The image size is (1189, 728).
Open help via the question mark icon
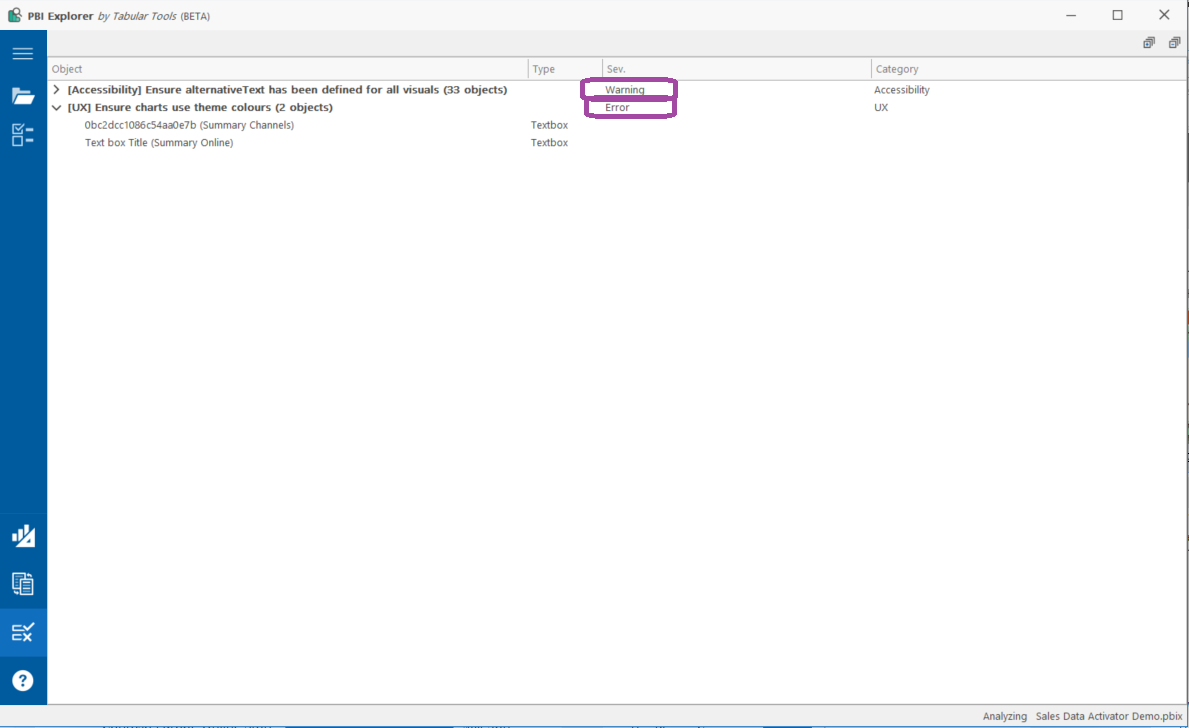tap(23, 679)
